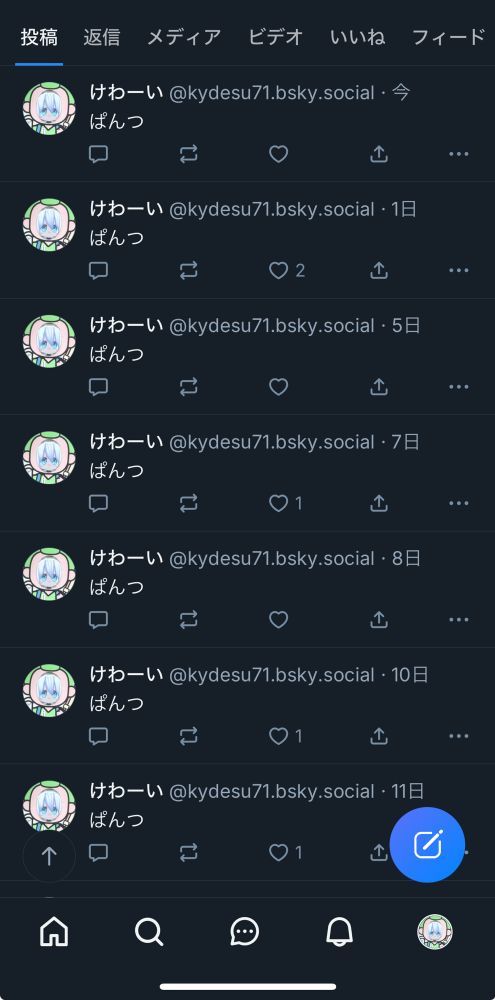
Task: Open けわーい display name on 10日 post
Action: point(126,674)
